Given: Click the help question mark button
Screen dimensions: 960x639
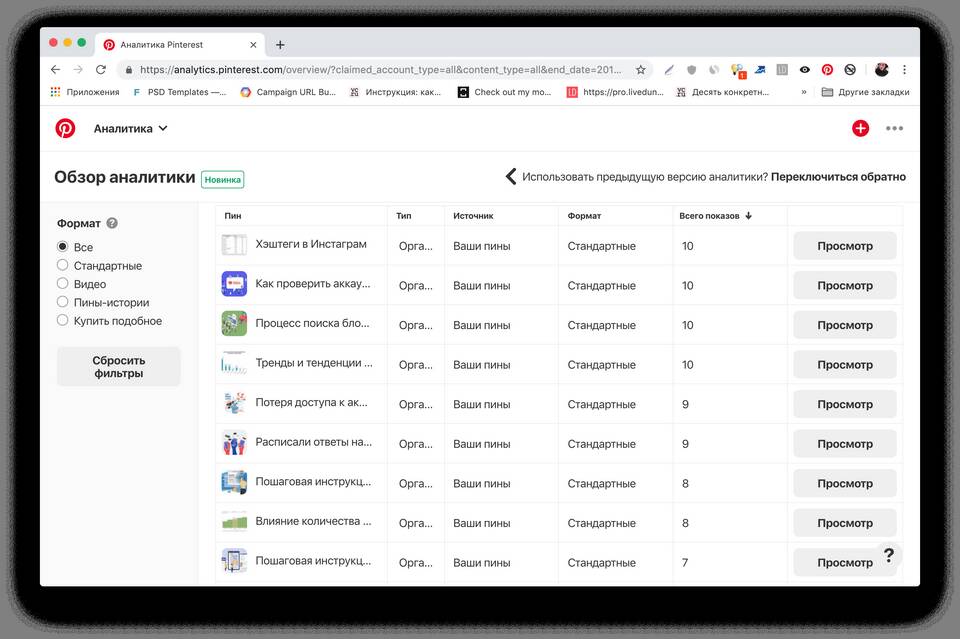Looking at the screenshot, I should coord(888,556).
